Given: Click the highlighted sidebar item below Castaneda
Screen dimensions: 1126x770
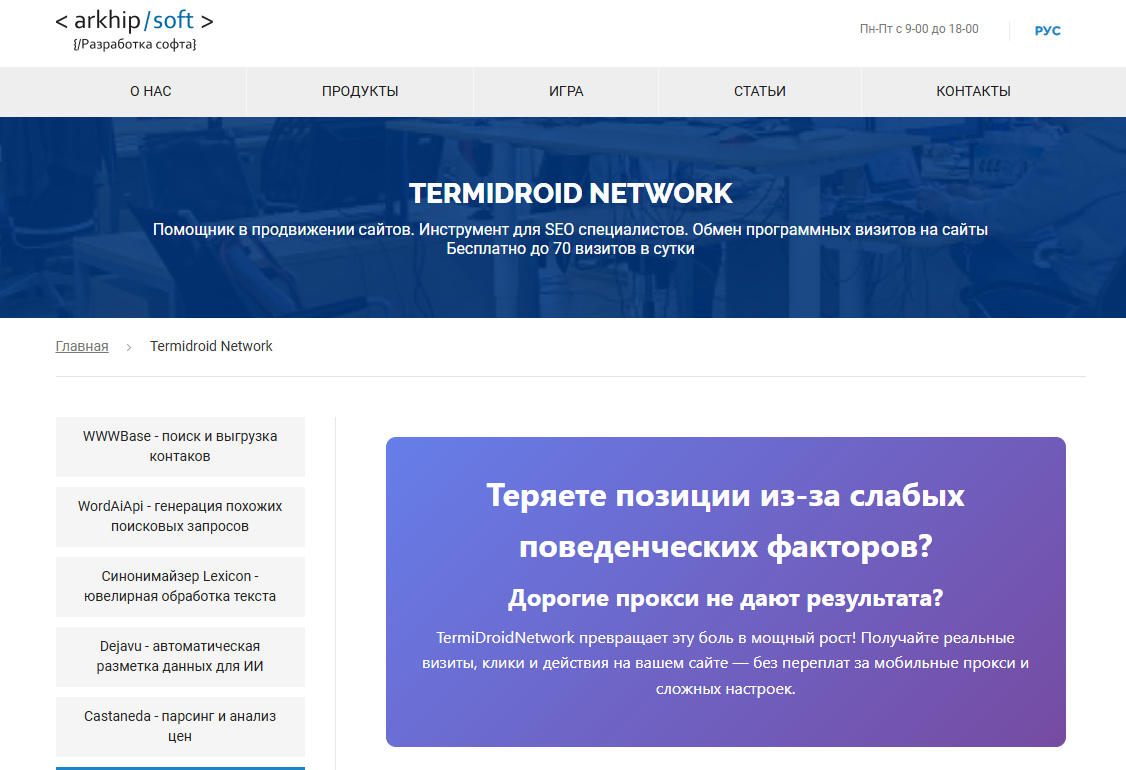Looking at the screenshot, I should 180,768.
